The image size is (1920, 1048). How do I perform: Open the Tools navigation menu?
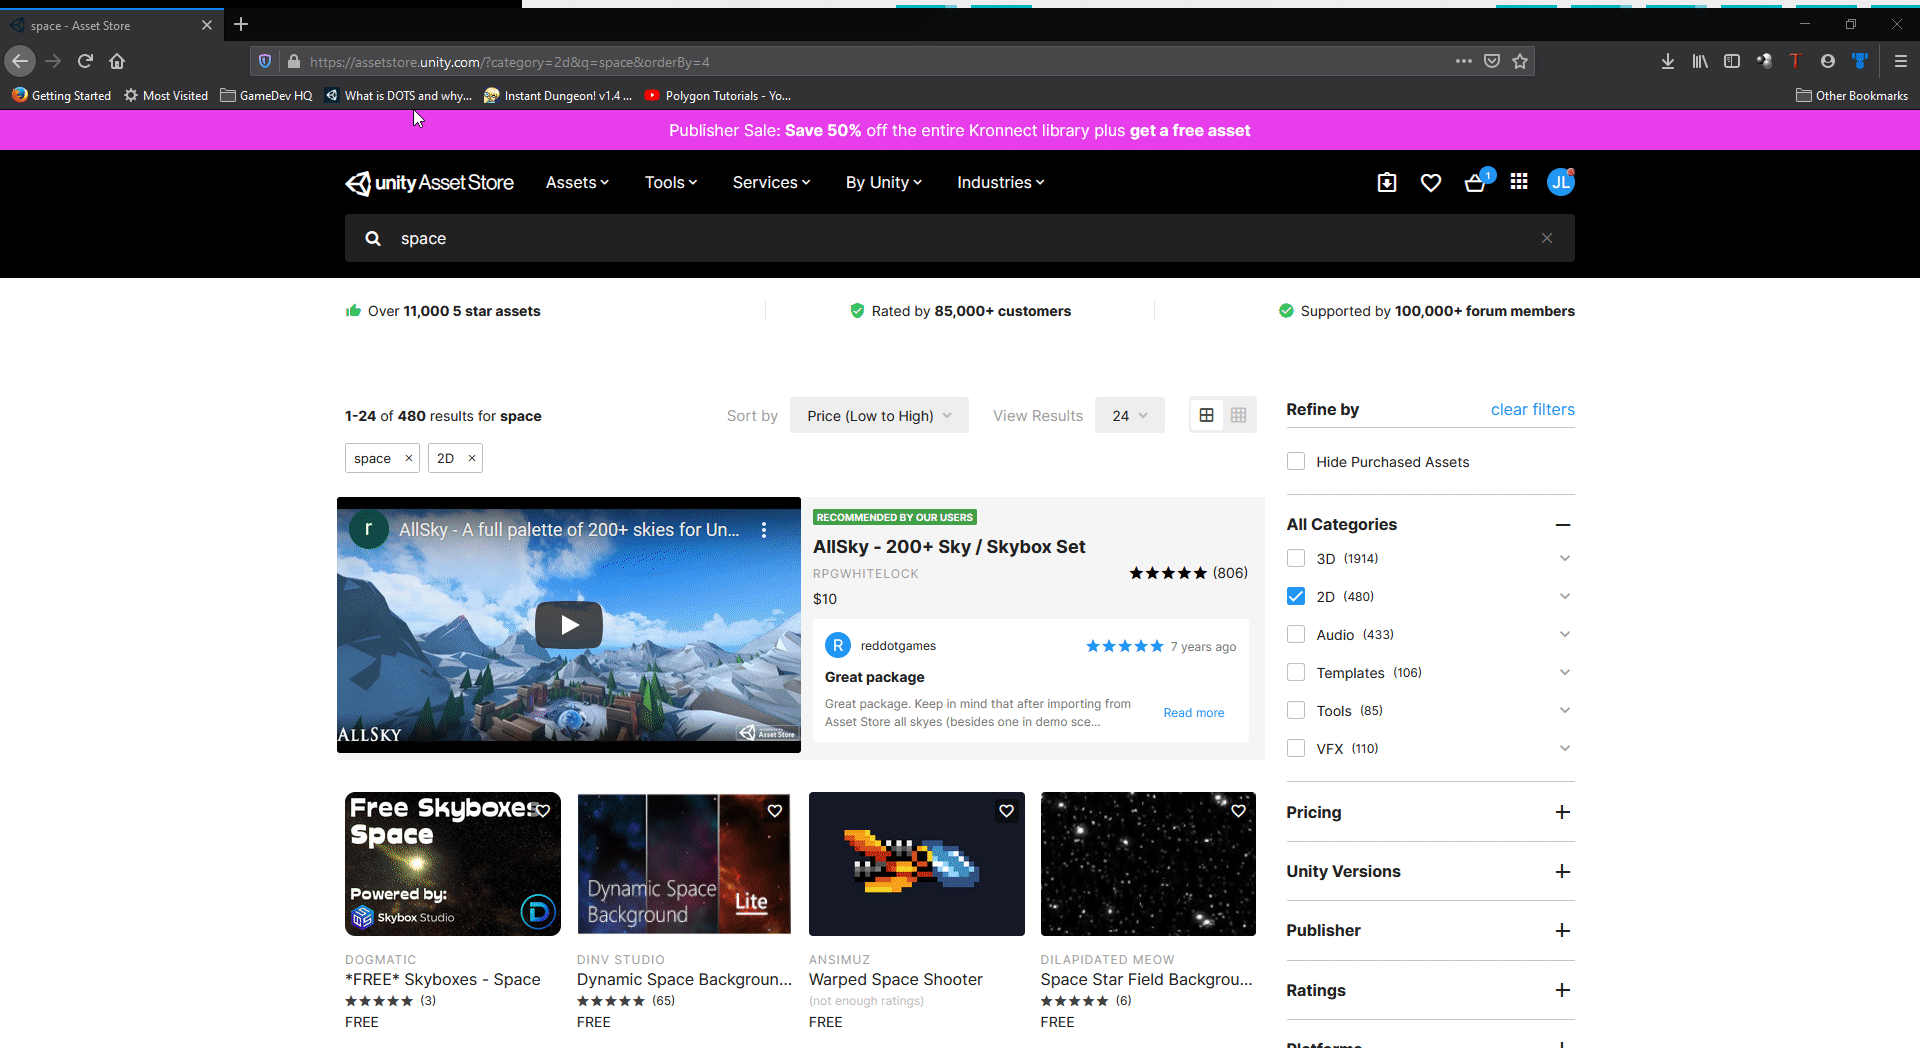671,182
